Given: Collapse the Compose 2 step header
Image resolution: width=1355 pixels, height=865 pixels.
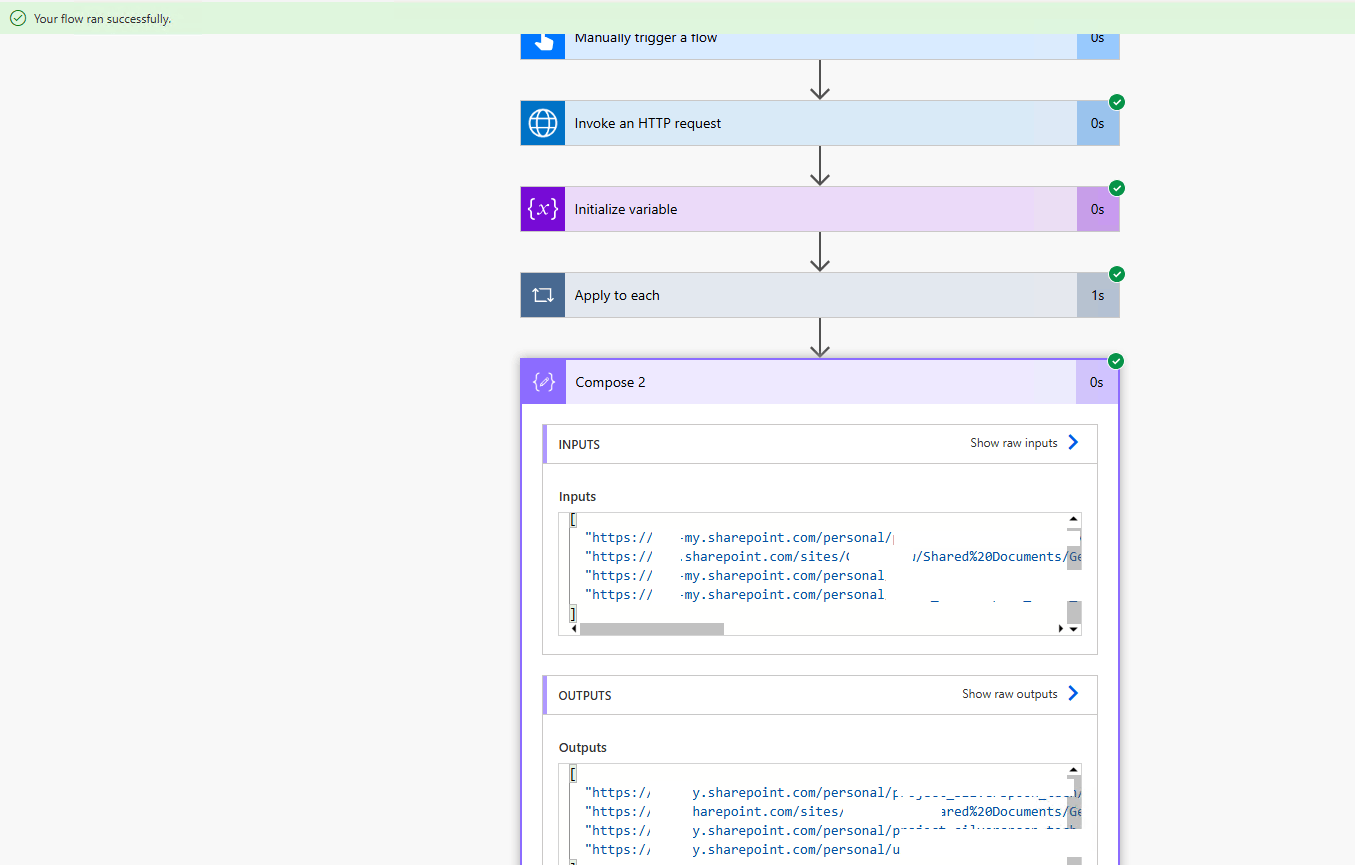Looking at the screenshot, I should click(820, 382).
